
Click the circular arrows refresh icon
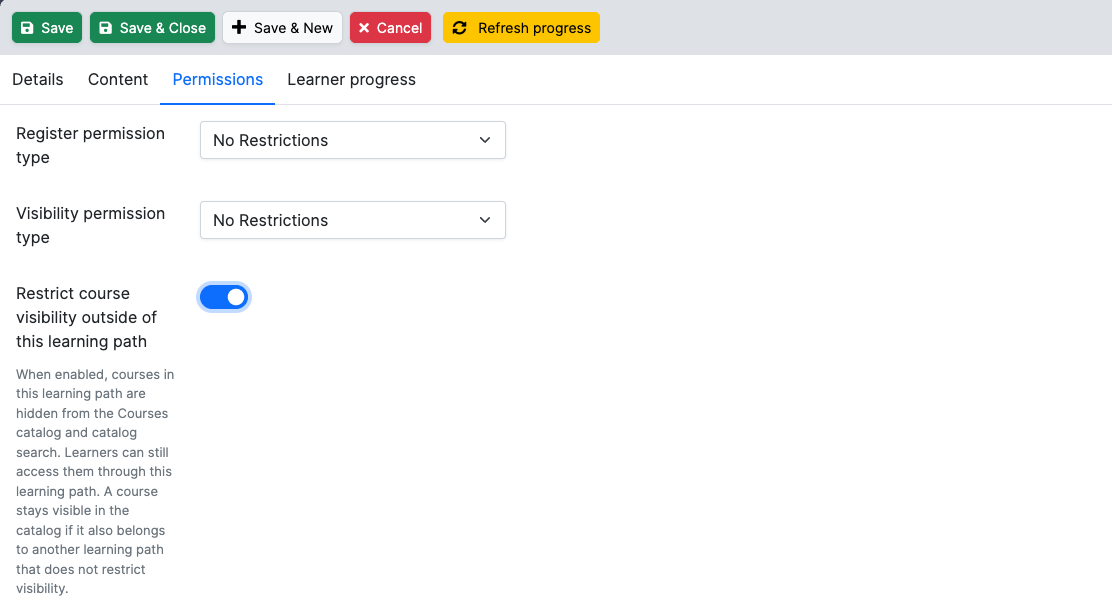coord(460,28)
